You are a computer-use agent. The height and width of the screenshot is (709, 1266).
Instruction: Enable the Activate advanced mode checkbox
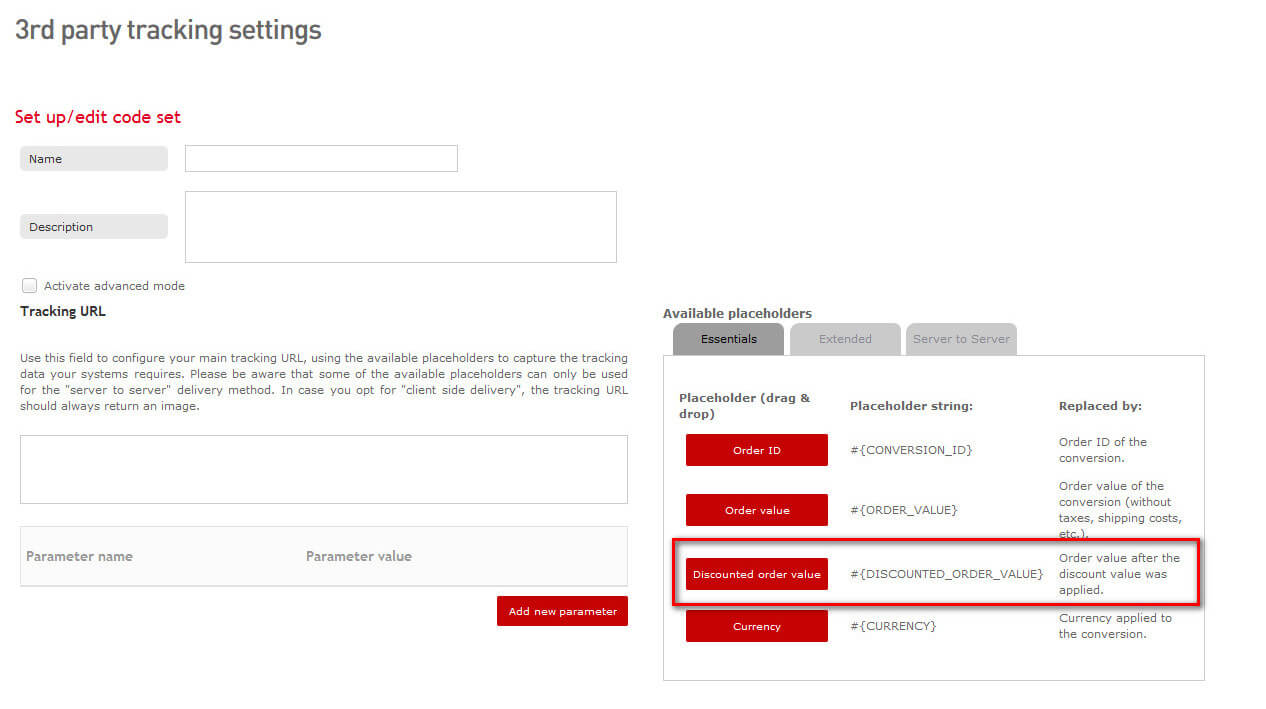[29, 285]
